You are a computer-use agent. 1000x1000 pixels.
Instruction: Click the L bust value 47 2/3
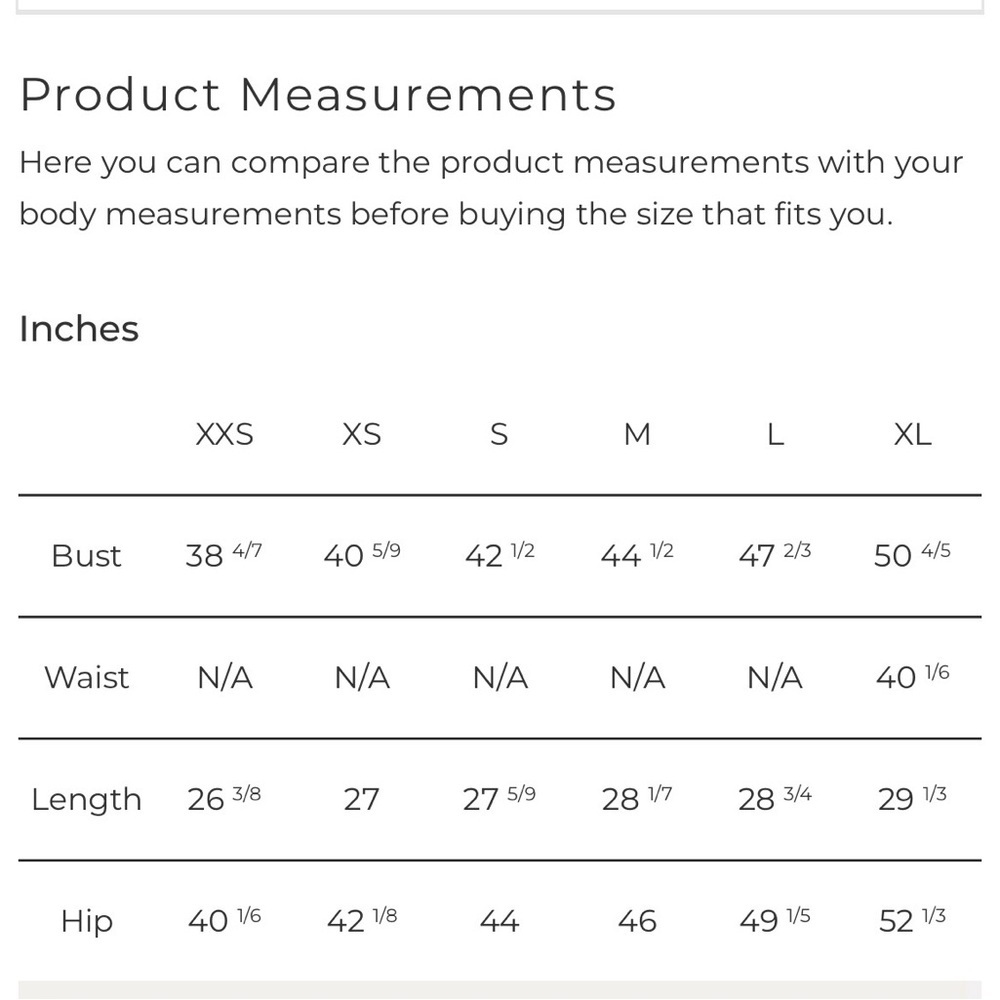[775, 555]
